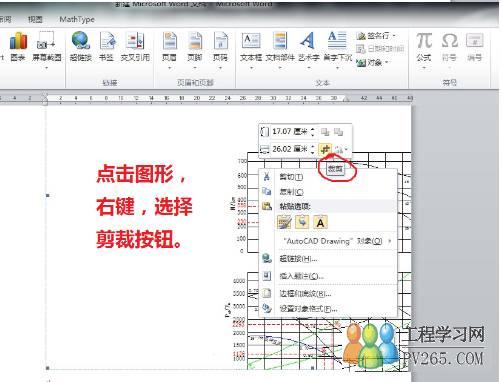Expand the Header (页眉) dropdown
The height and width of the screenshot is (382, 502).
point(169,68)
